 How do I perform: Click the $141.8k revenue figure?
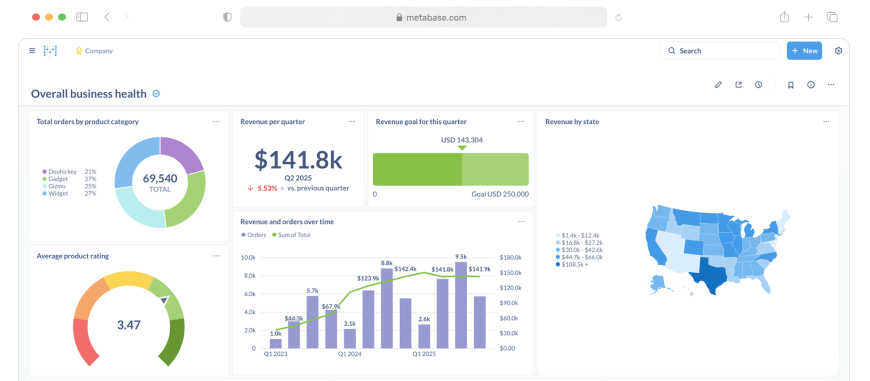pos(299,160)
